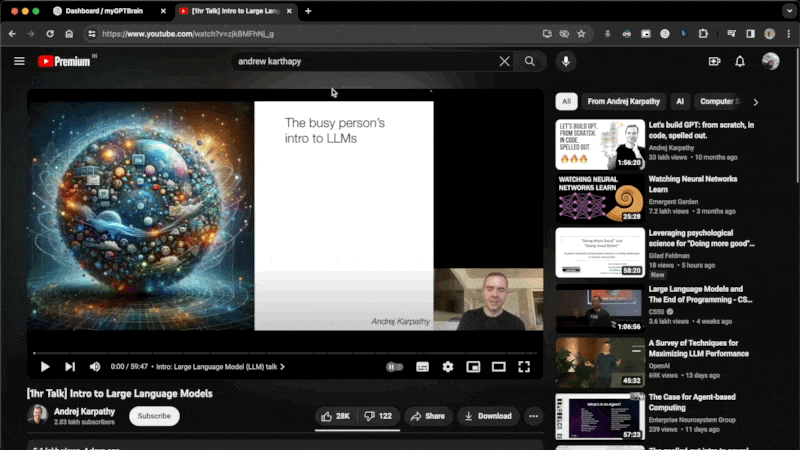Open the browser extensions puzzle icon
Image resolution: width=800 pixels, height=450 pixels.
[x=703, y=34]
